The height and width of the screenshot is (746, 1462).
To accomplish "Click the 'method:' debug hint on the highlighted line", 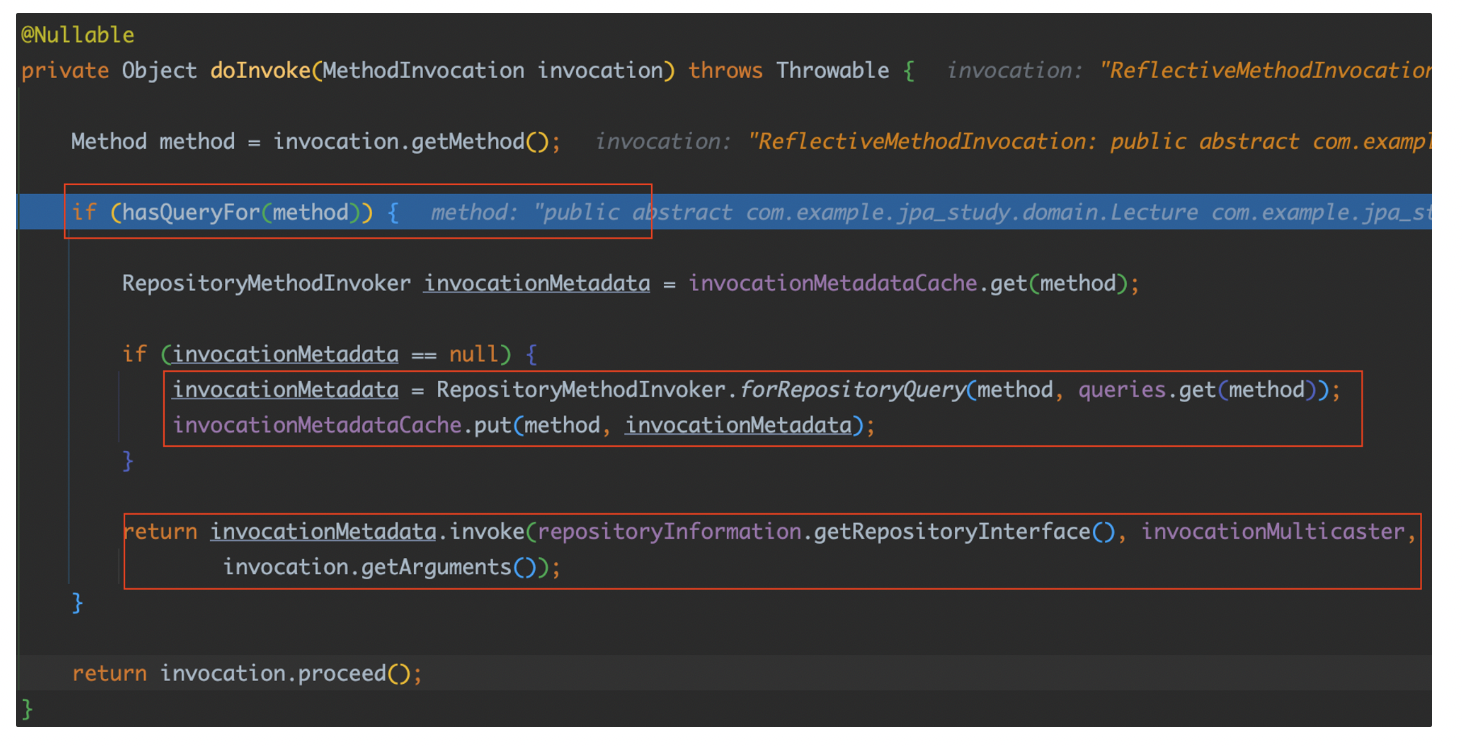I will coord(475,213).
